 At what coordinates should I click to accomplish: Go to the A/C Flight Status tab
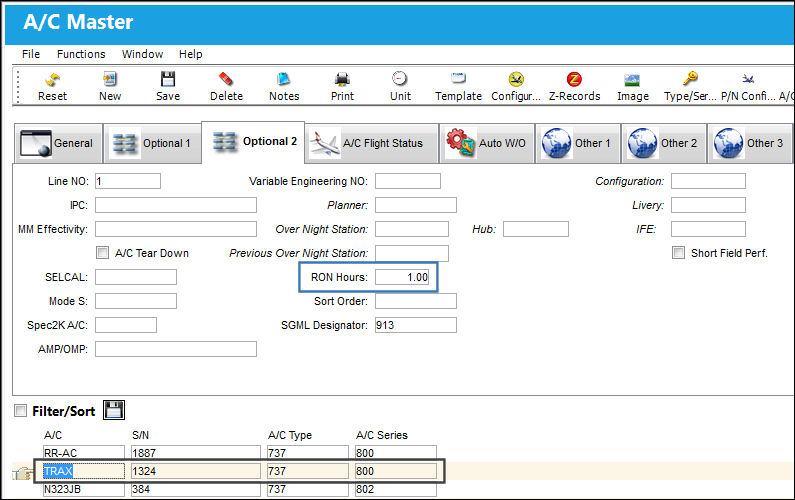tap(372, 144)
